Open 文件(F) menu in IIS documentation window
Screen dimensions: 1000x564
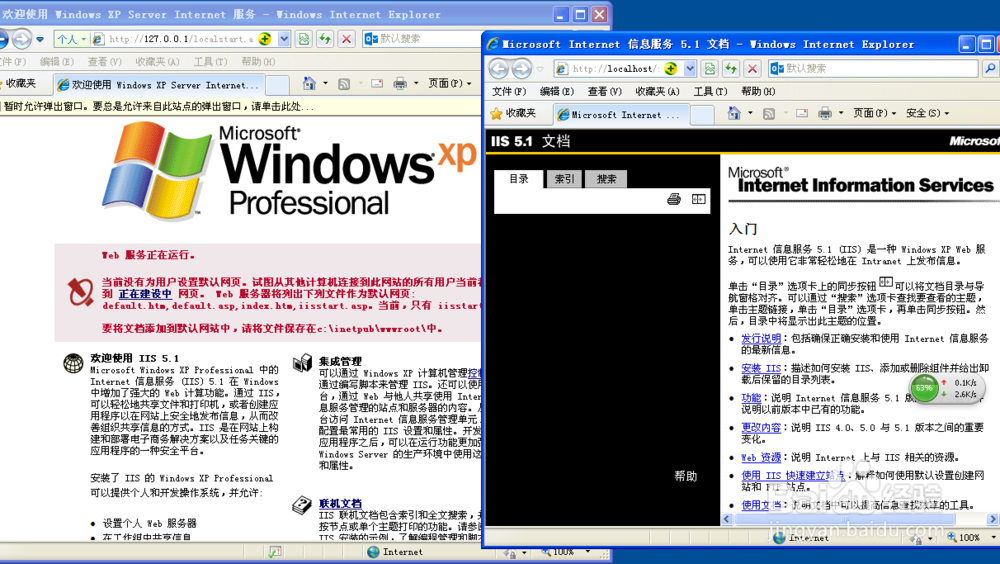pyautogui.click(x=509, y=91)
